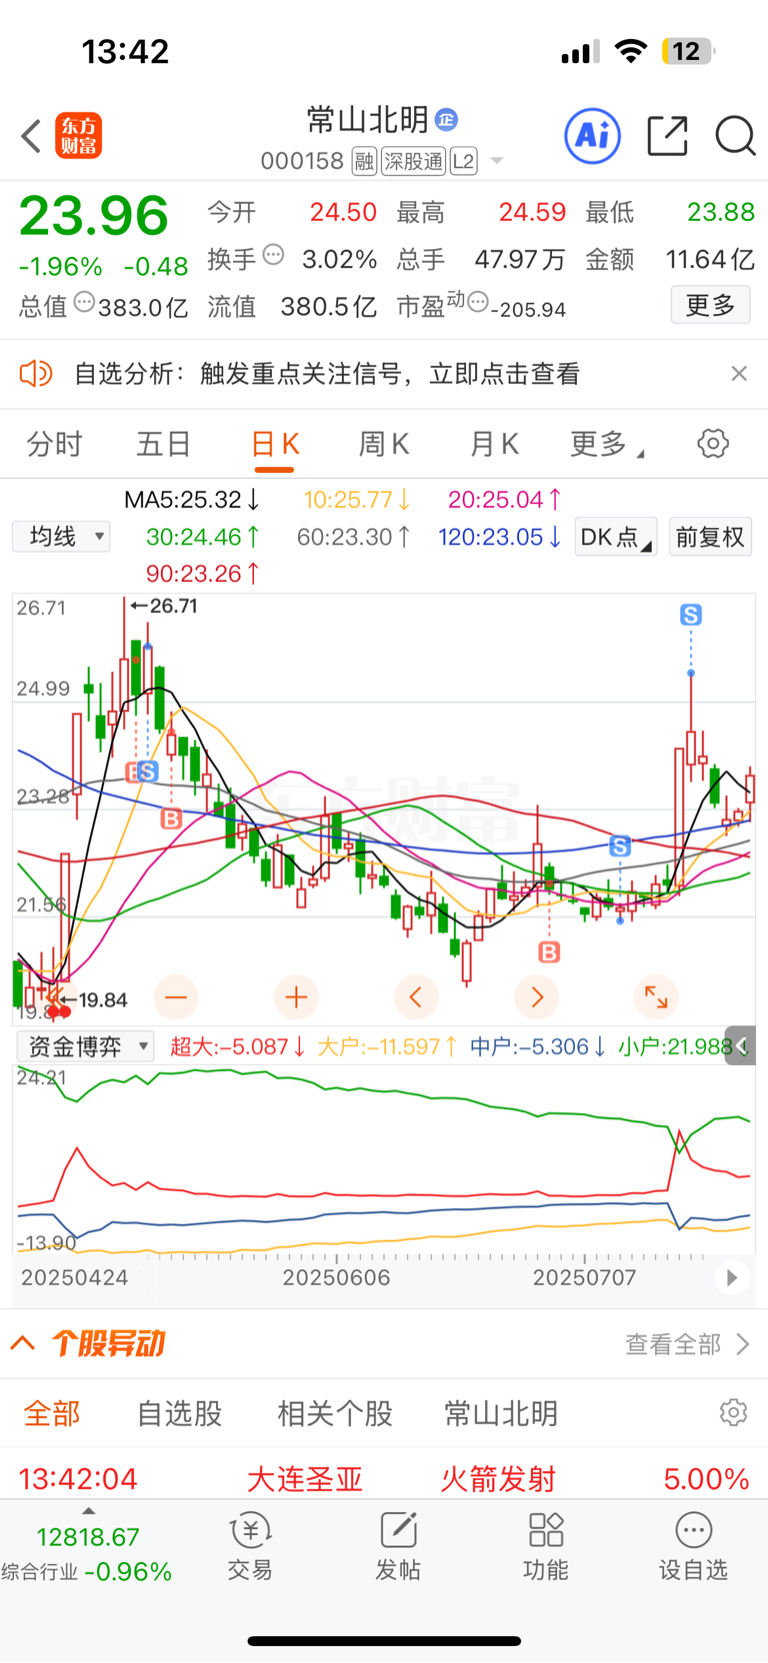768x1663 pixels.
Task: Switch to 分时 chart tab
Action: click(x=54, y=444)
